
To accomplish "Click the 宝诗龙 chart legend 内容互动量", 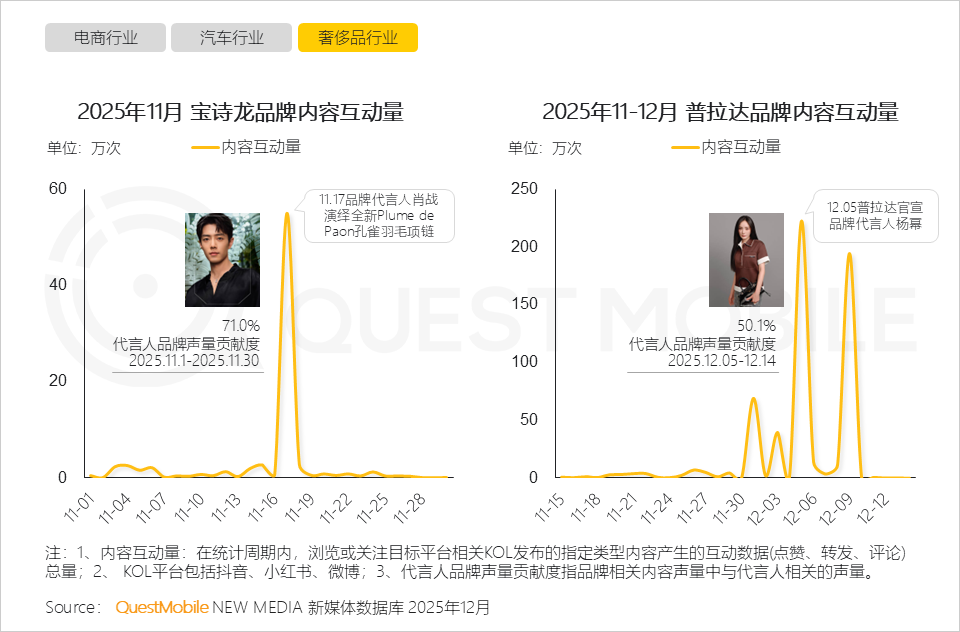I will (247, 147).
